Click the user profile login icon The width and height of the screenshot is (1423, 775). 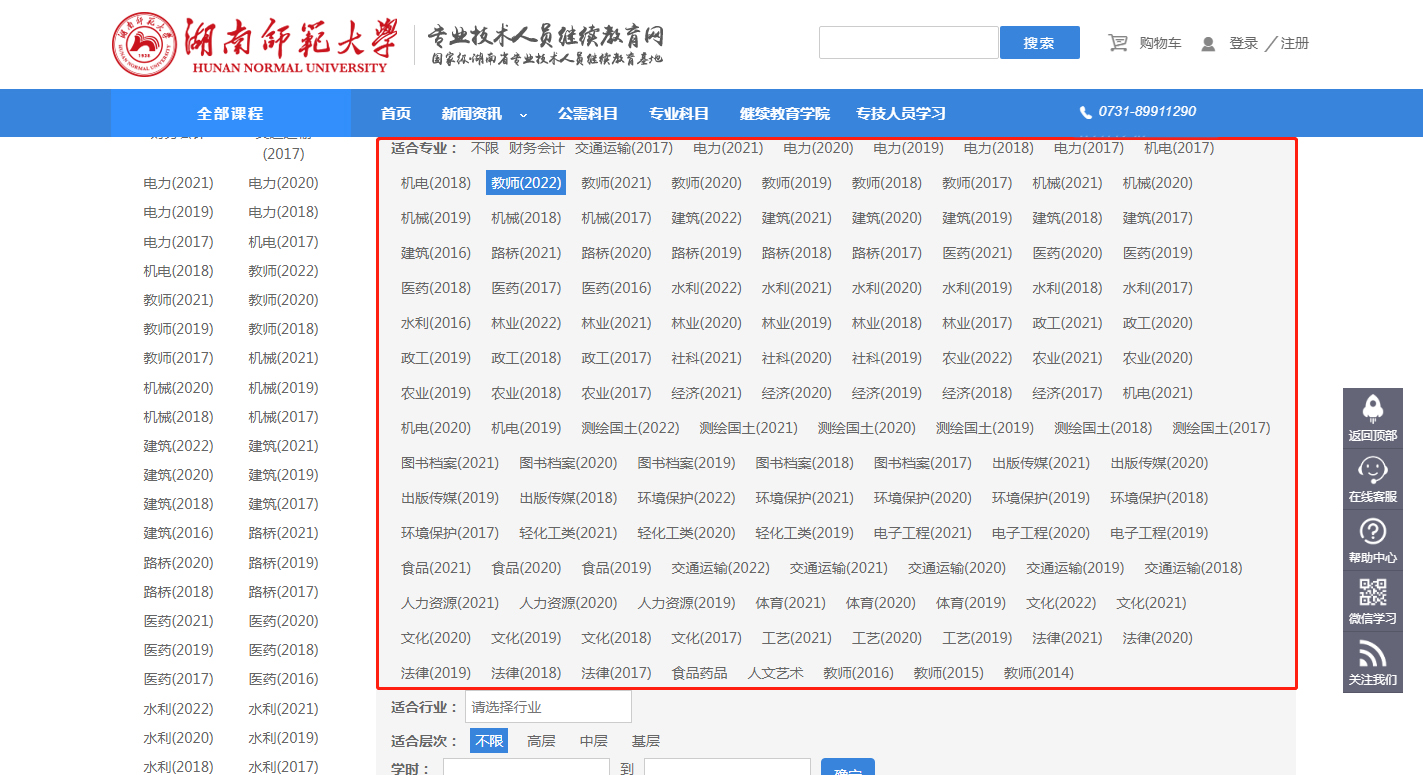(x=1208, y=44)
